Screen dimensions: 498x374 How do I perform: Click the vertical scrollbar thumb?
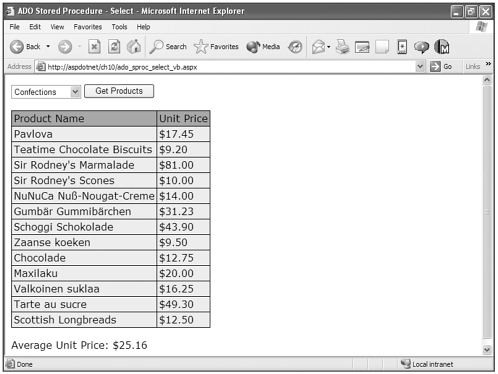coord(487,212)
